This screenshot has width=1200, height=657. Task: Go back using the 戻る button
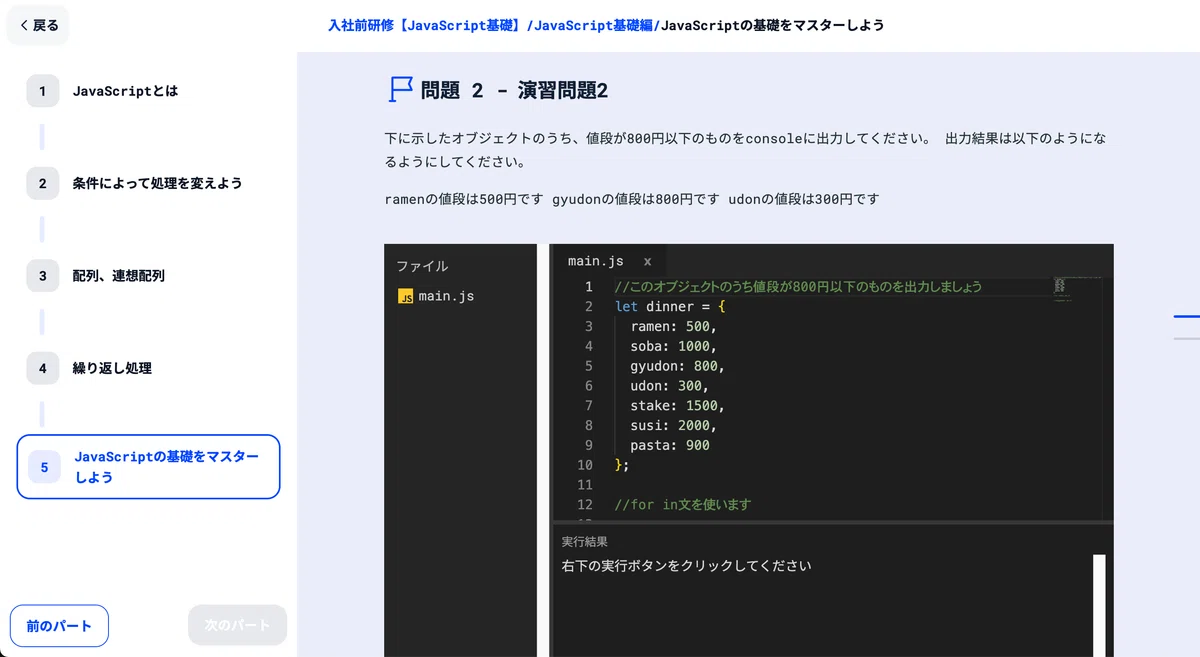click(39, 25)
